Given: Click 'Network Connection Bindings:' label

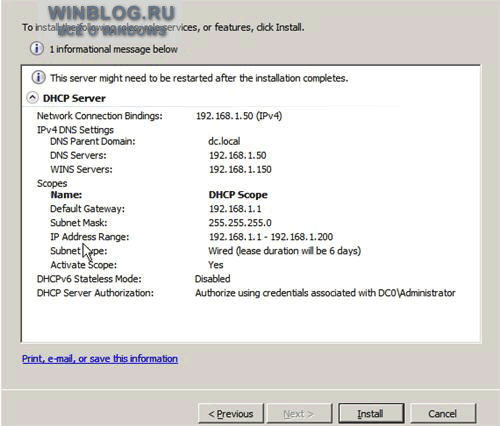Looking at the screenshot, I should (x=100, y=116).
